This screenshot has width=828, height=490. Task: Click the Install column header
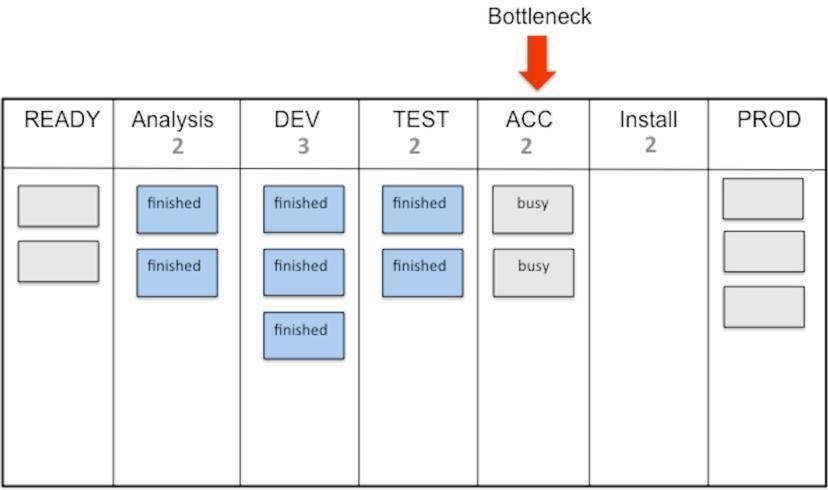[648, 119]
